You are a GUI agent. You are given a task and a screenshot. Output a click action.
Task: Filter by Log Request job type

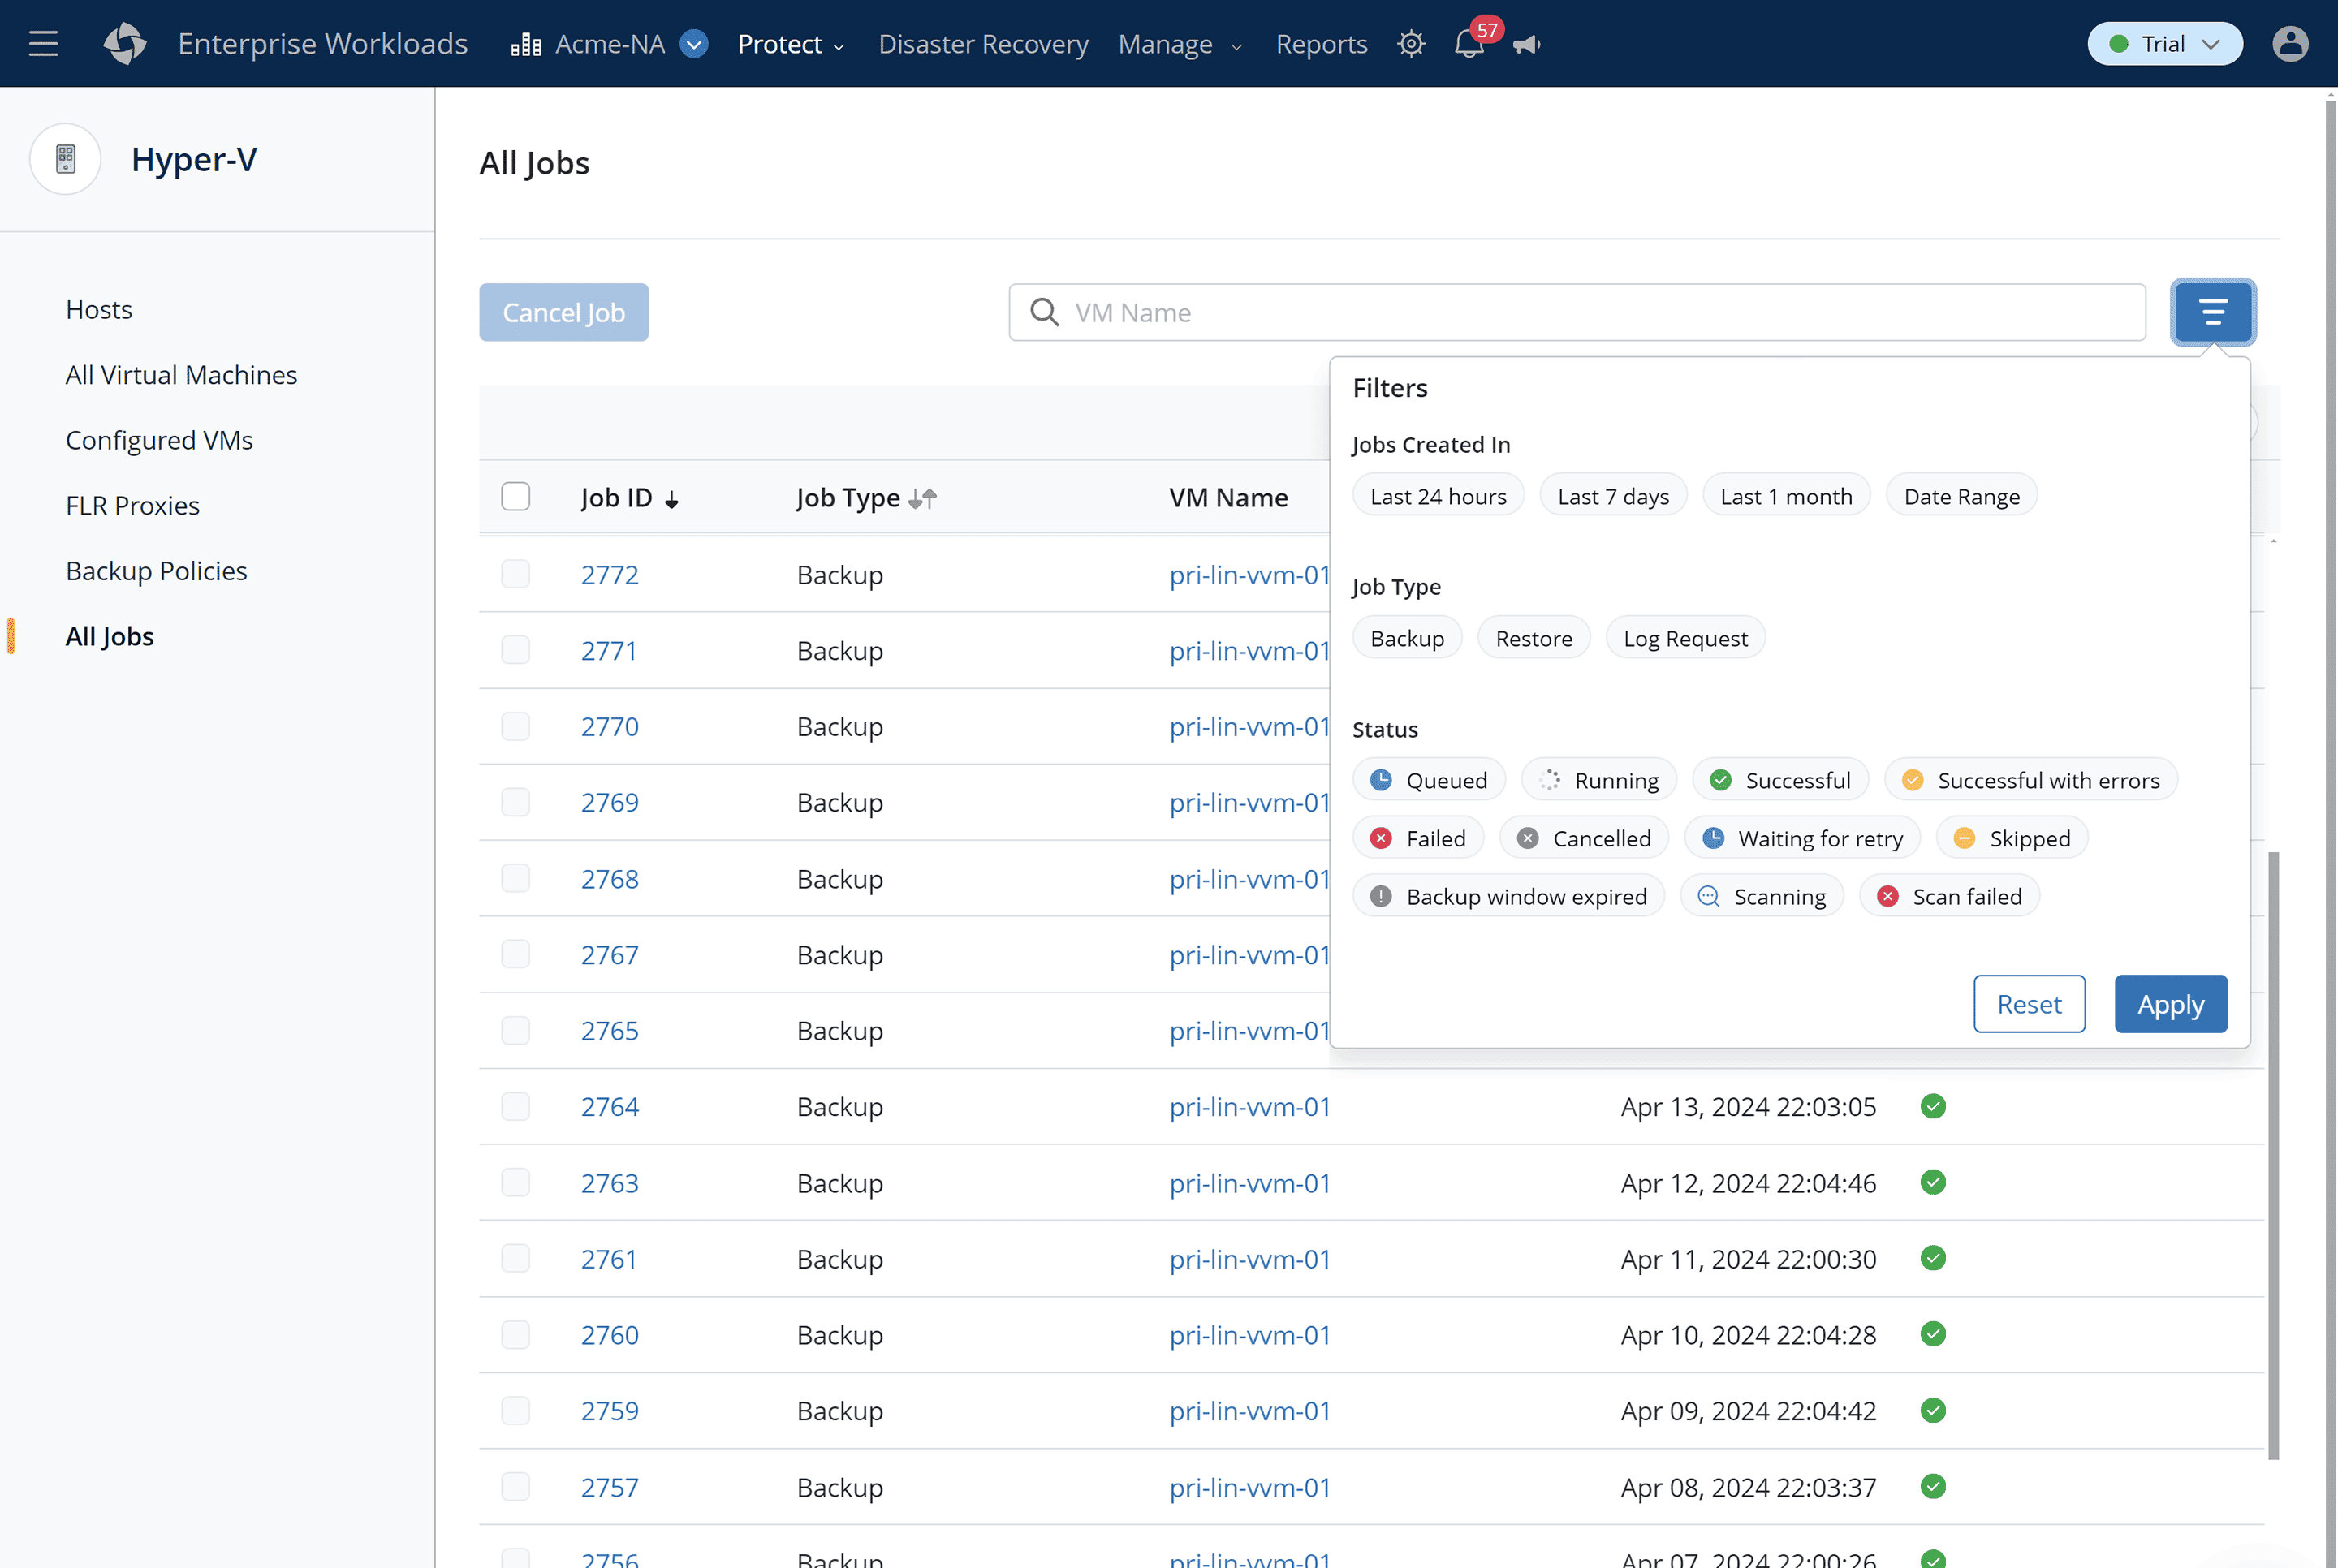pos(1685,638)
